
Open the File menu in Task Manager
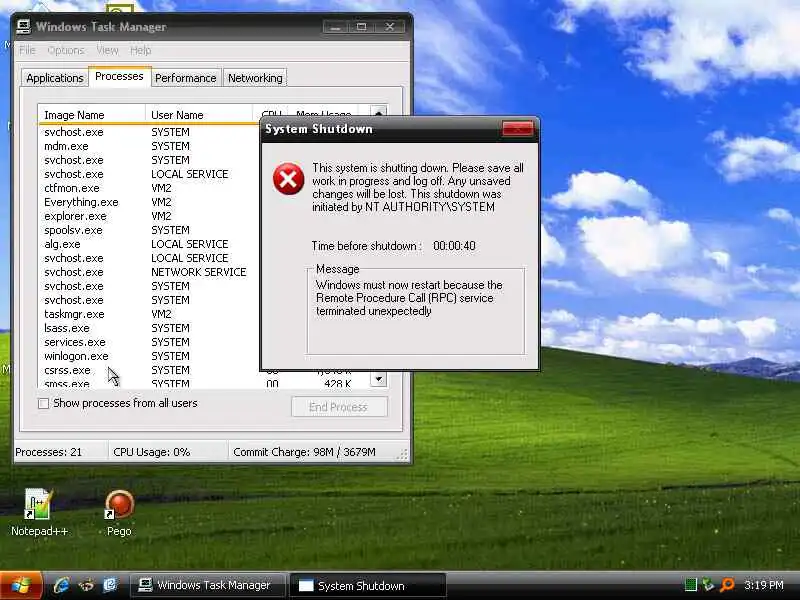click(x=27, y=50)
